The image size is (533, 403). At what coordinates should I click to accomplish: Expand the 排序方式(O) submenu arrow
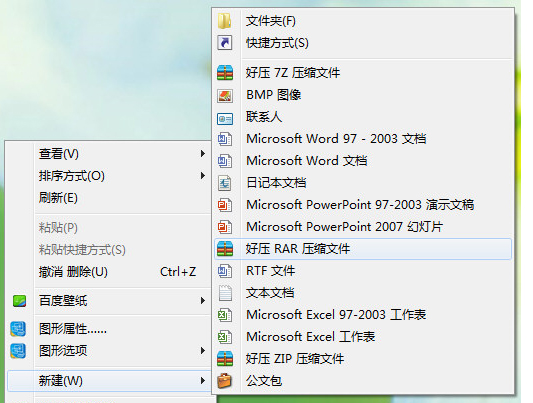(x=203, y=176)
